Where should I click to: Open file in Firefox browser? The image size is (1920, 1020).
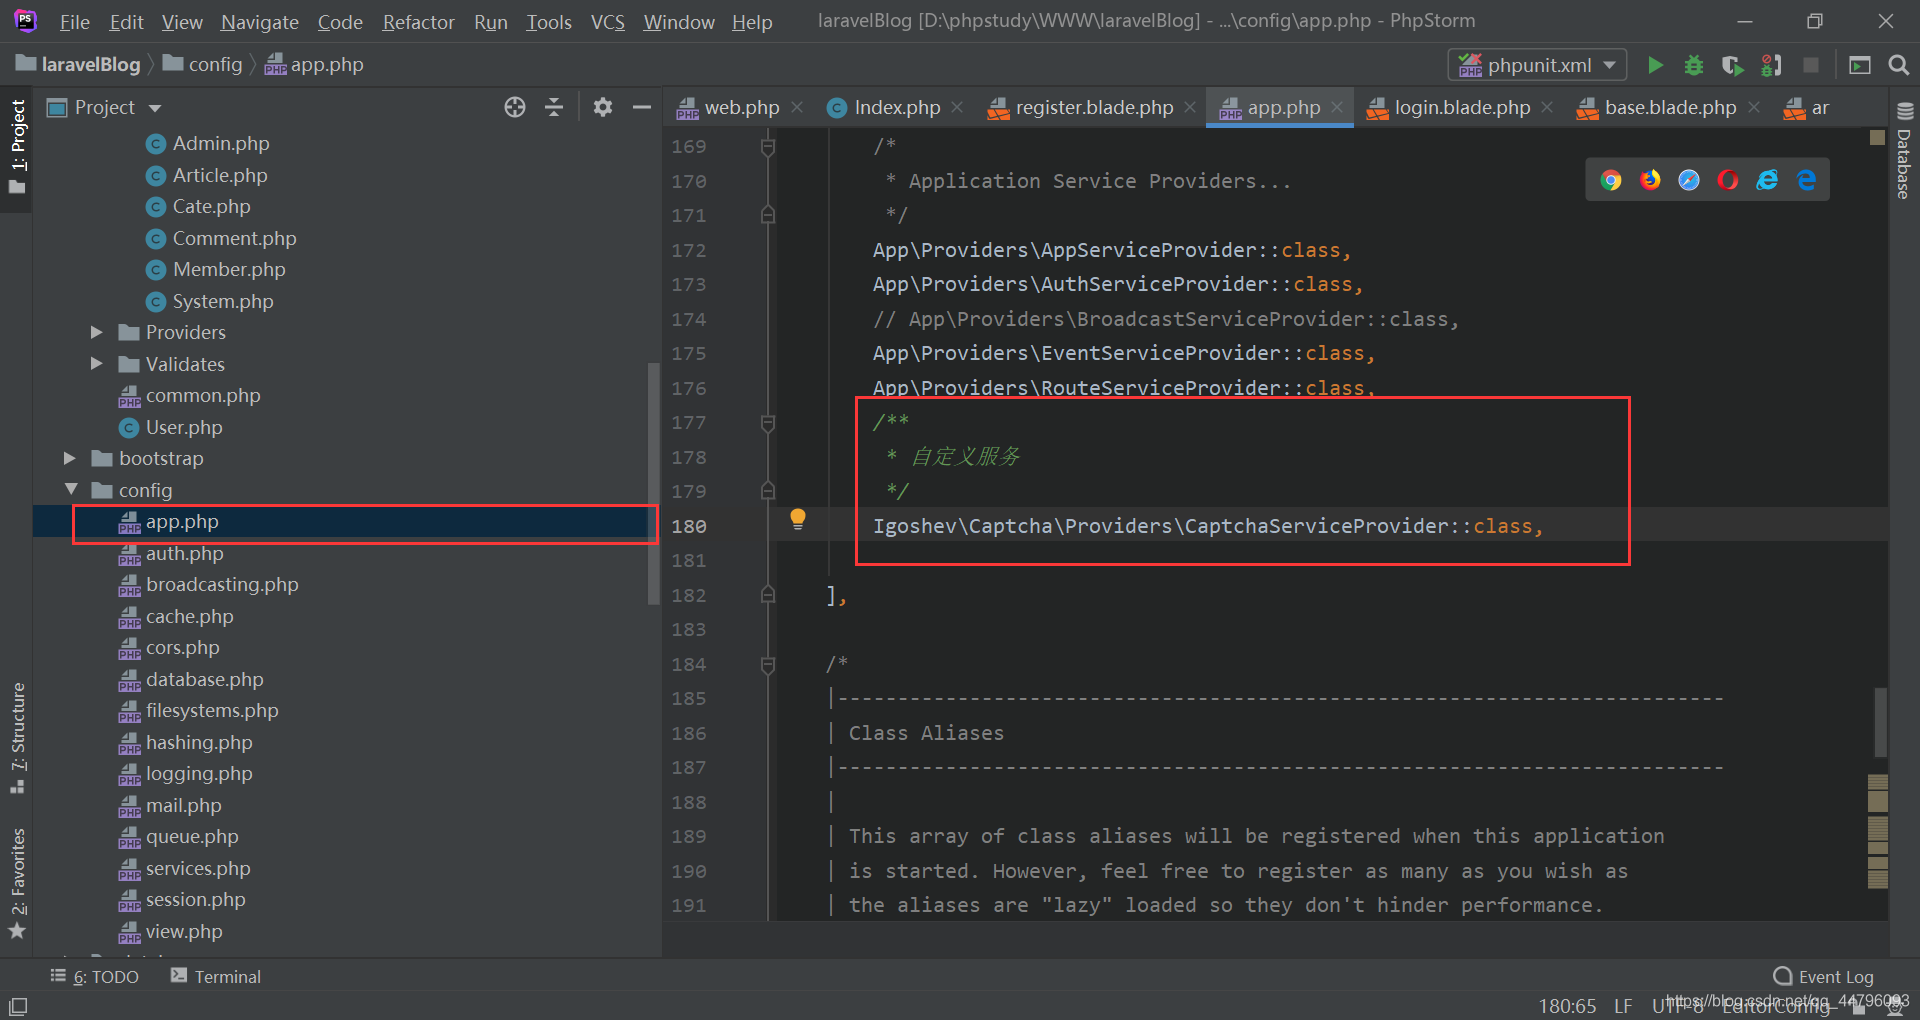[x=1649, y=180]
